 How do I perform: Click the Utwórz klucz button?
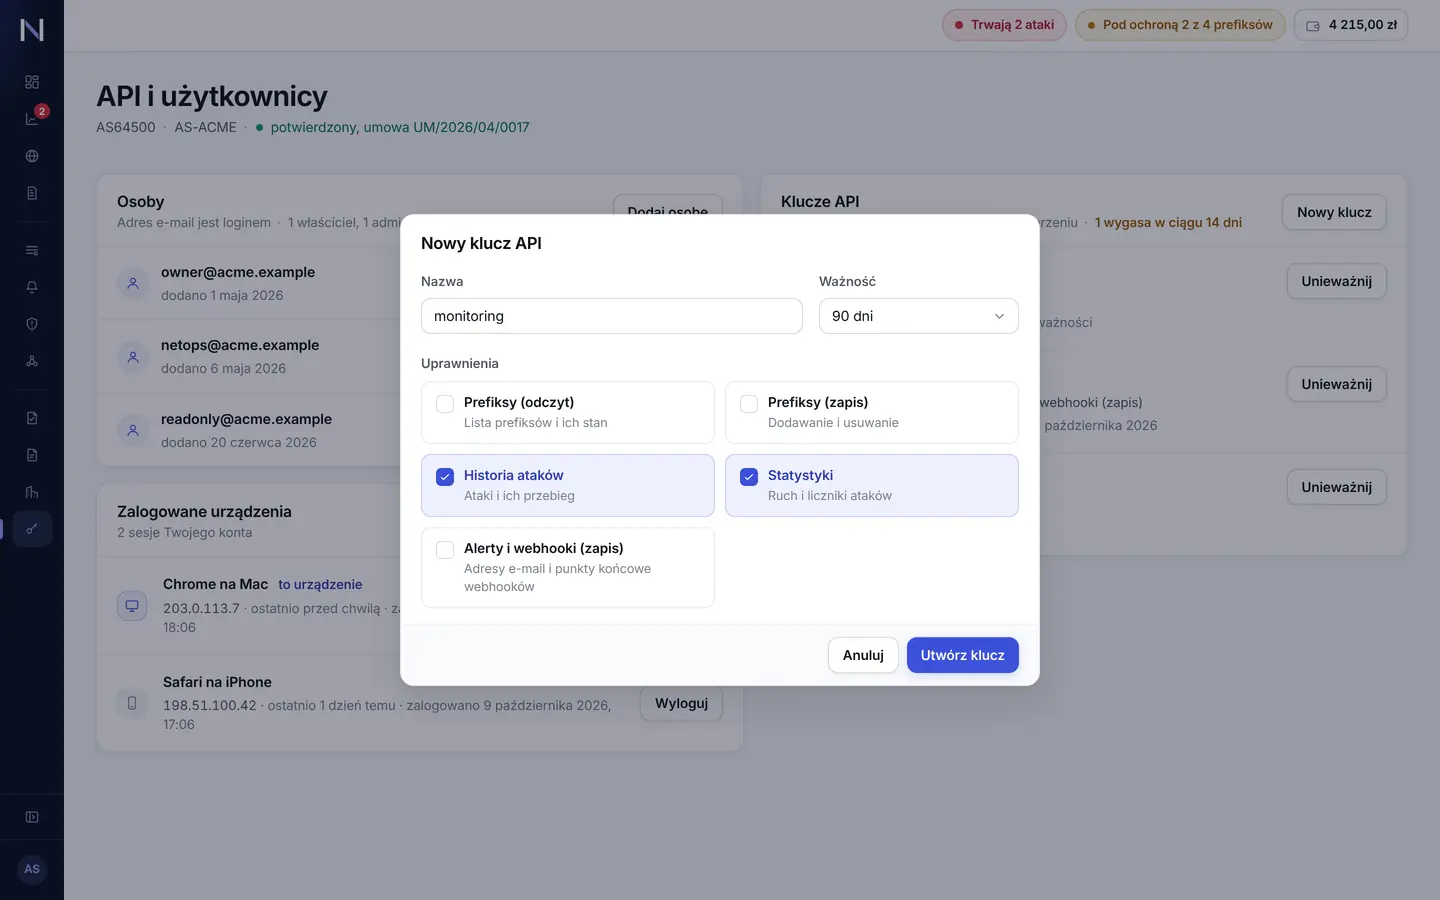point(962,655)
